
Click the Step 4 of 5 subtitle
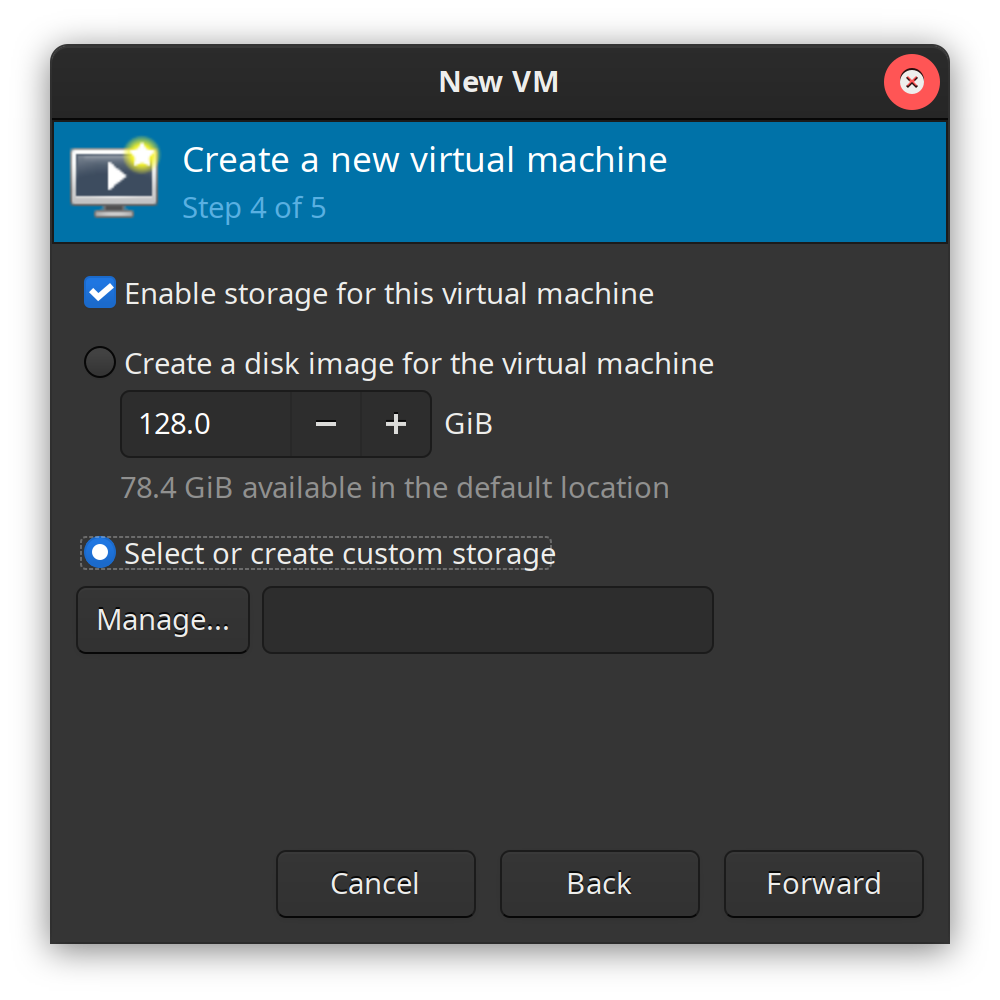(254, 208)
